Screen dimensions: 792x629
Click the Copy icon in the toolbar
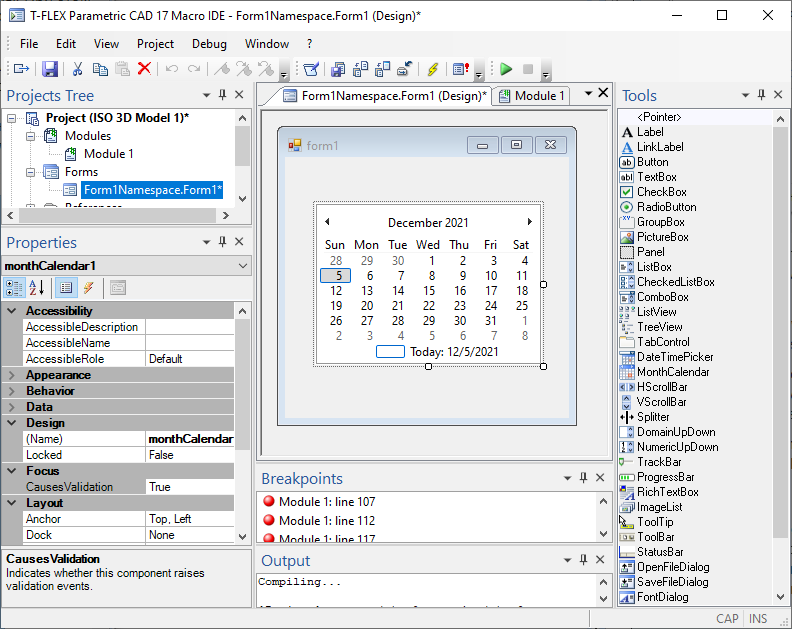(x=100, y=69)
